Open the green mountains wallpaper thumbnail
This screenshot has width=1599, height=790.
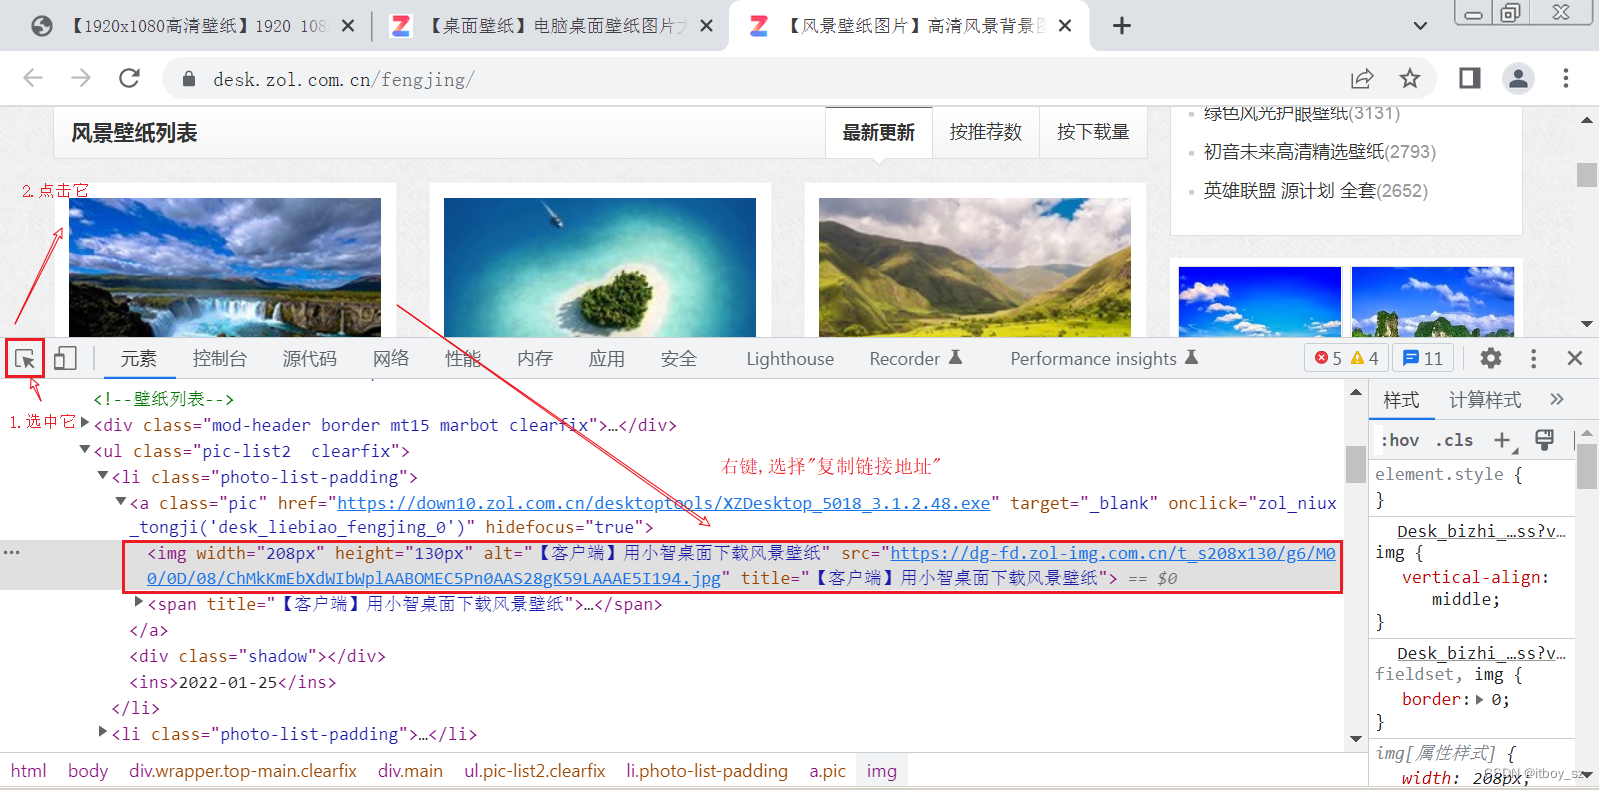pyautogui.click(x=975, y=267)
